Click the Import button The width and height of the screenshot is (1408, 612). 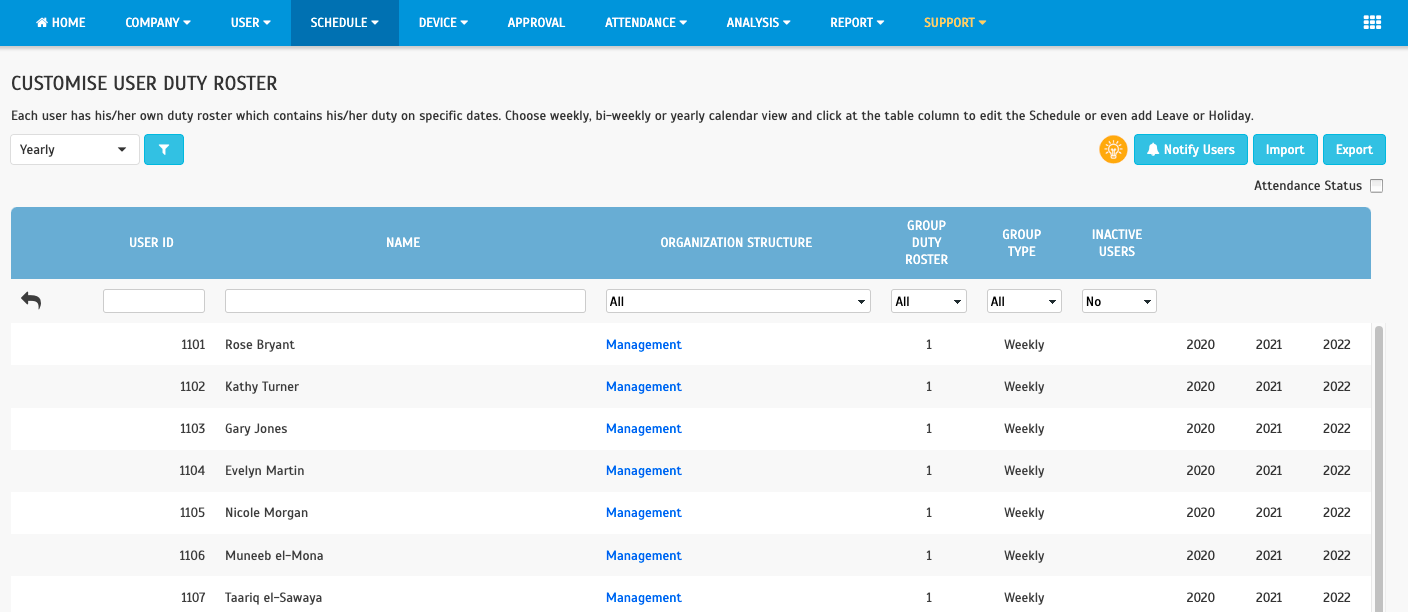pos(1285,149)
